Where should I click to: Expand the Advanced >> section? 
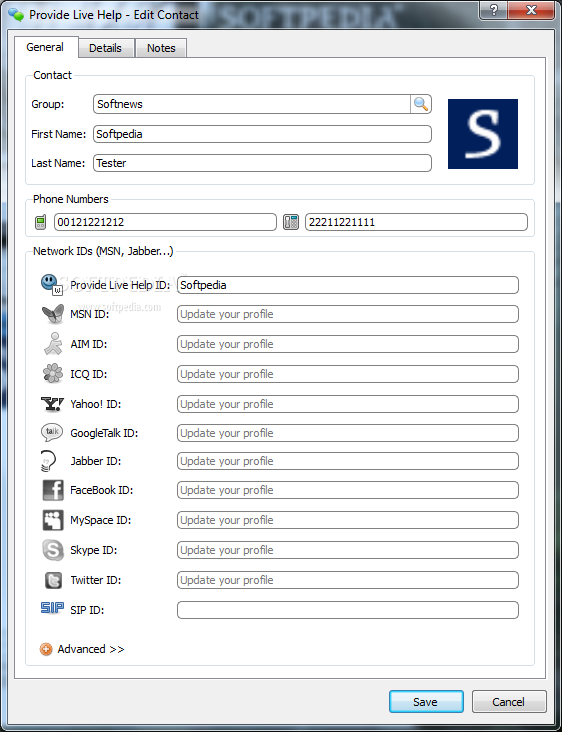point(91,649)
